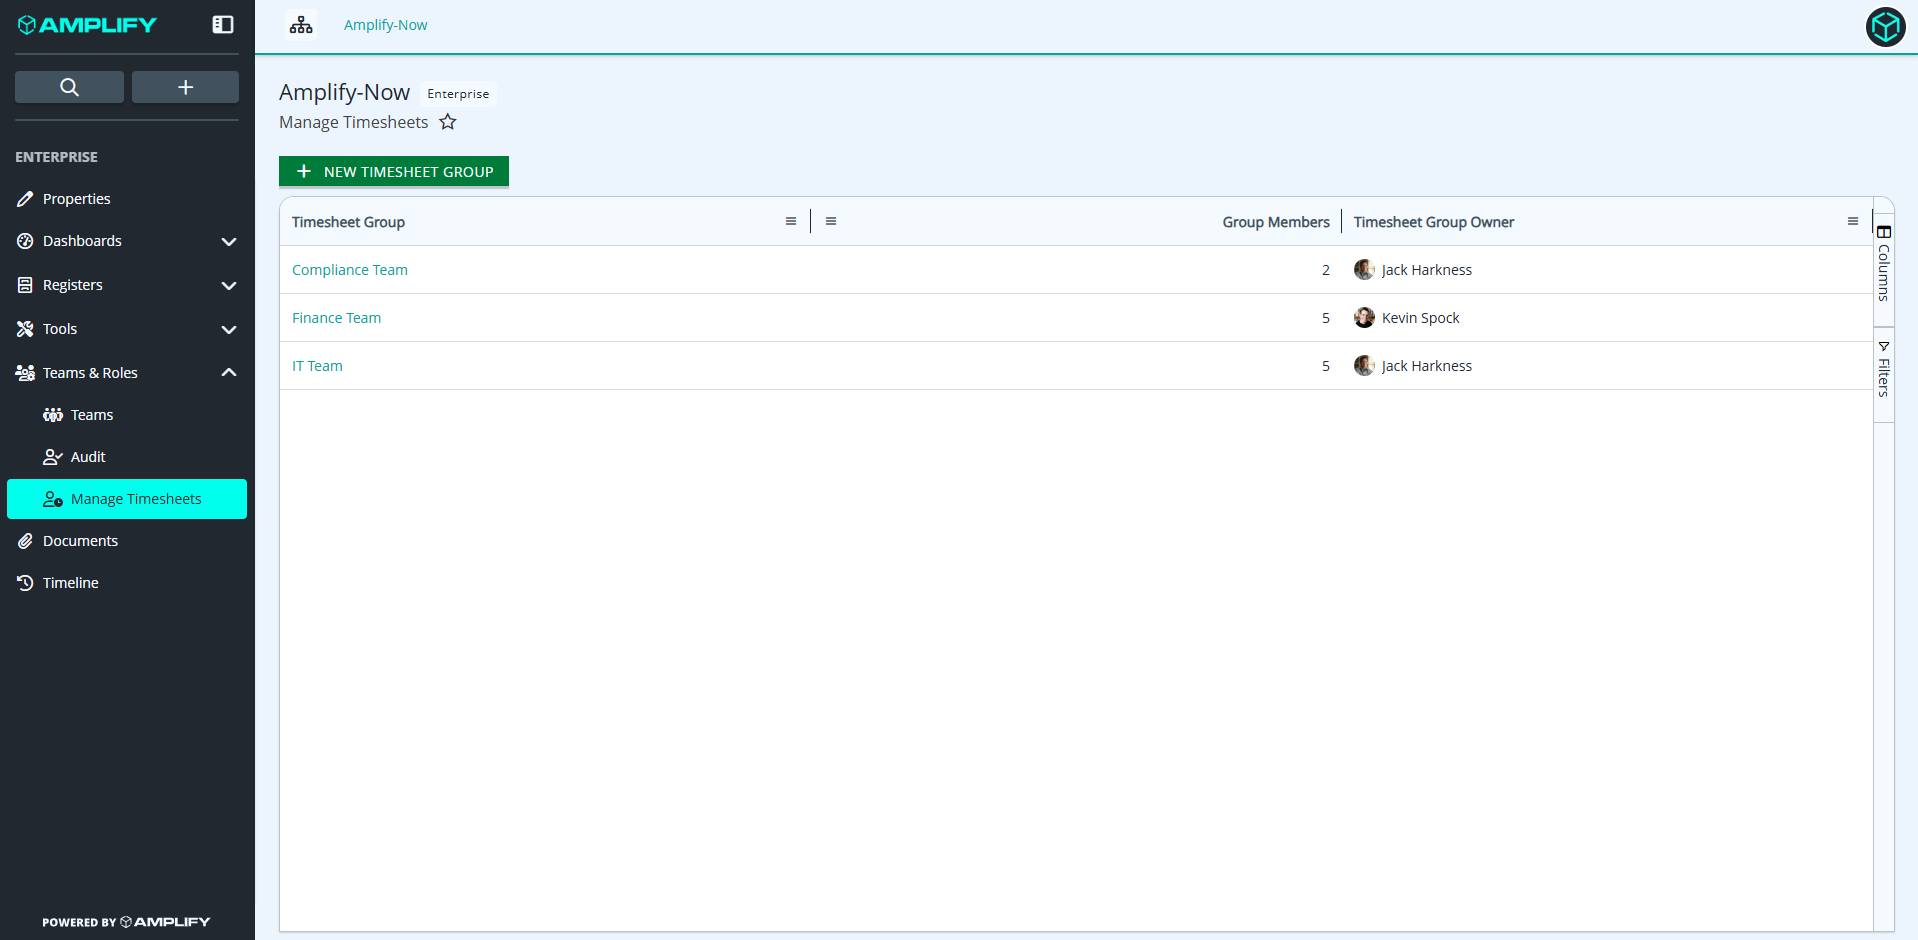
Task: Click Kevin Spock avatar in Finance Team row
Action: [x=1364, y=318]
